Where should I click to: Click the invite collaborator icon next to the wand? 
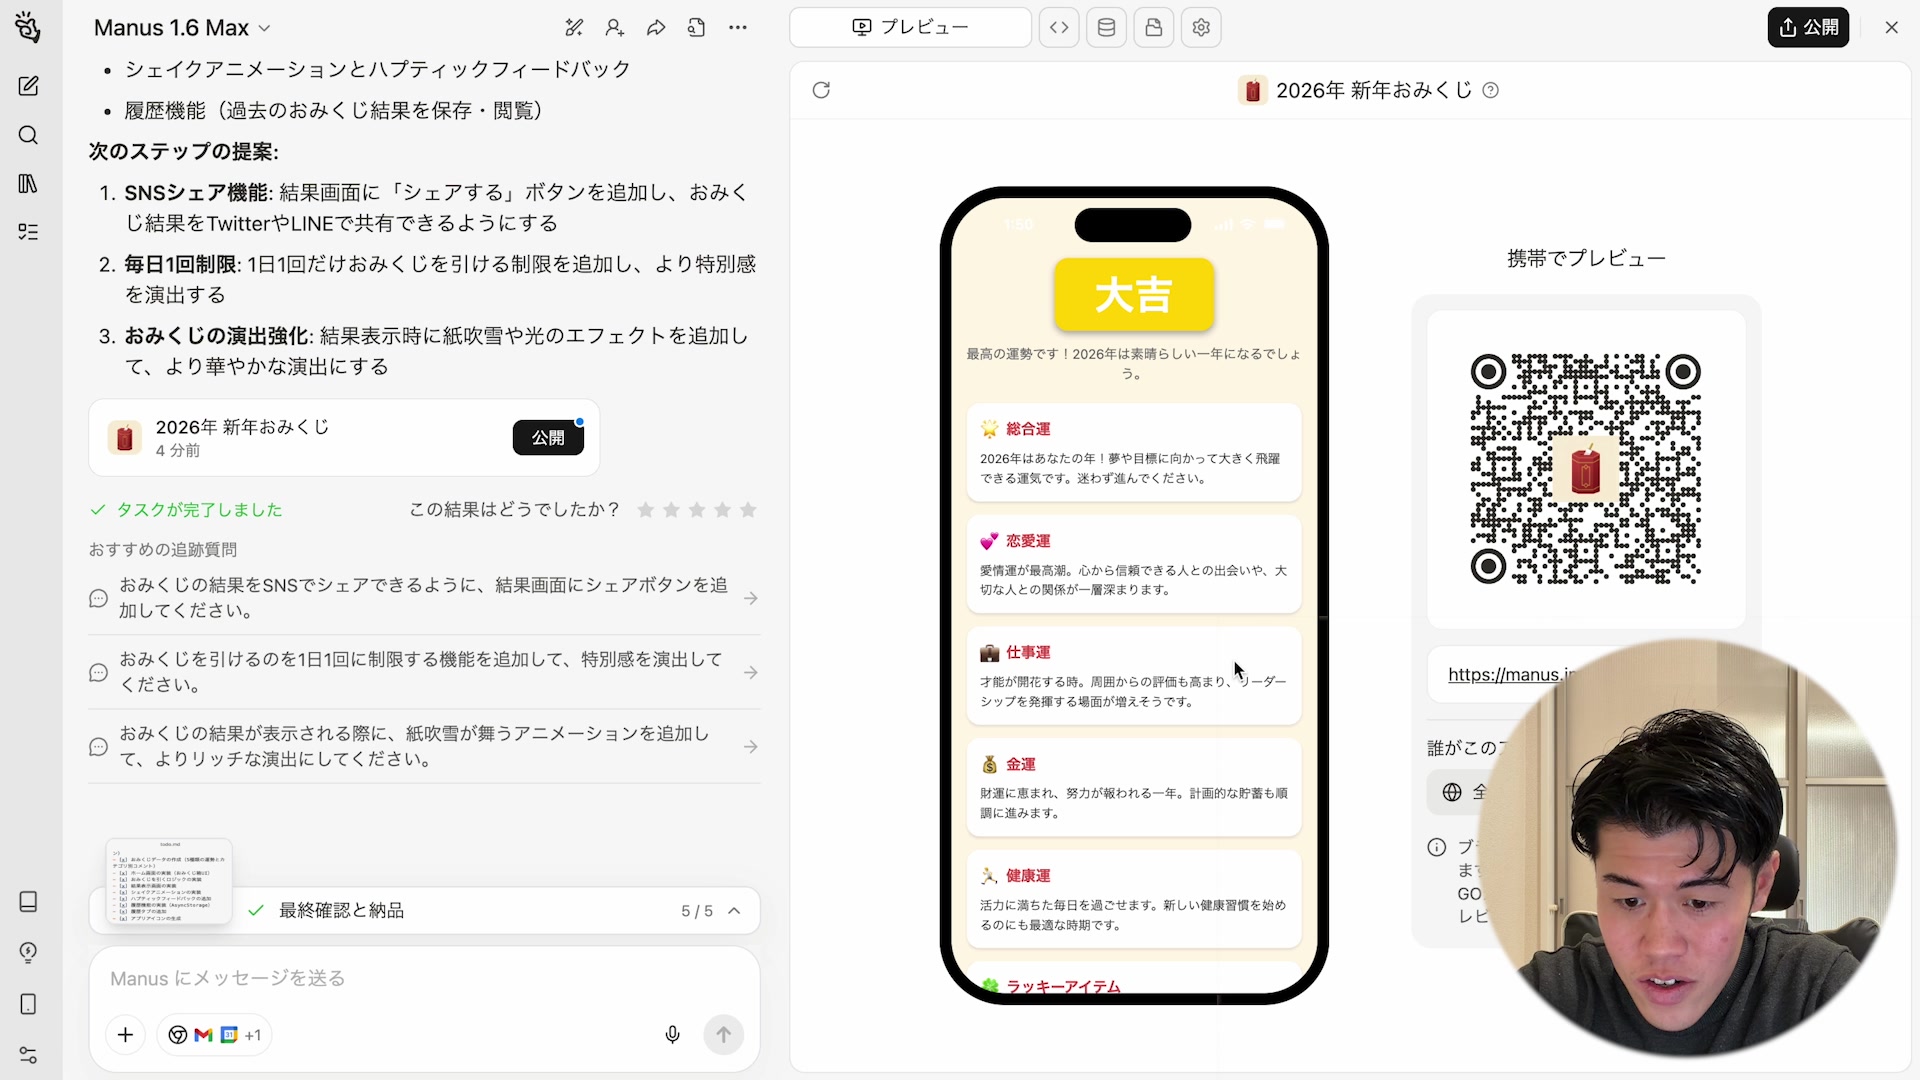click(x=615, y=28)
